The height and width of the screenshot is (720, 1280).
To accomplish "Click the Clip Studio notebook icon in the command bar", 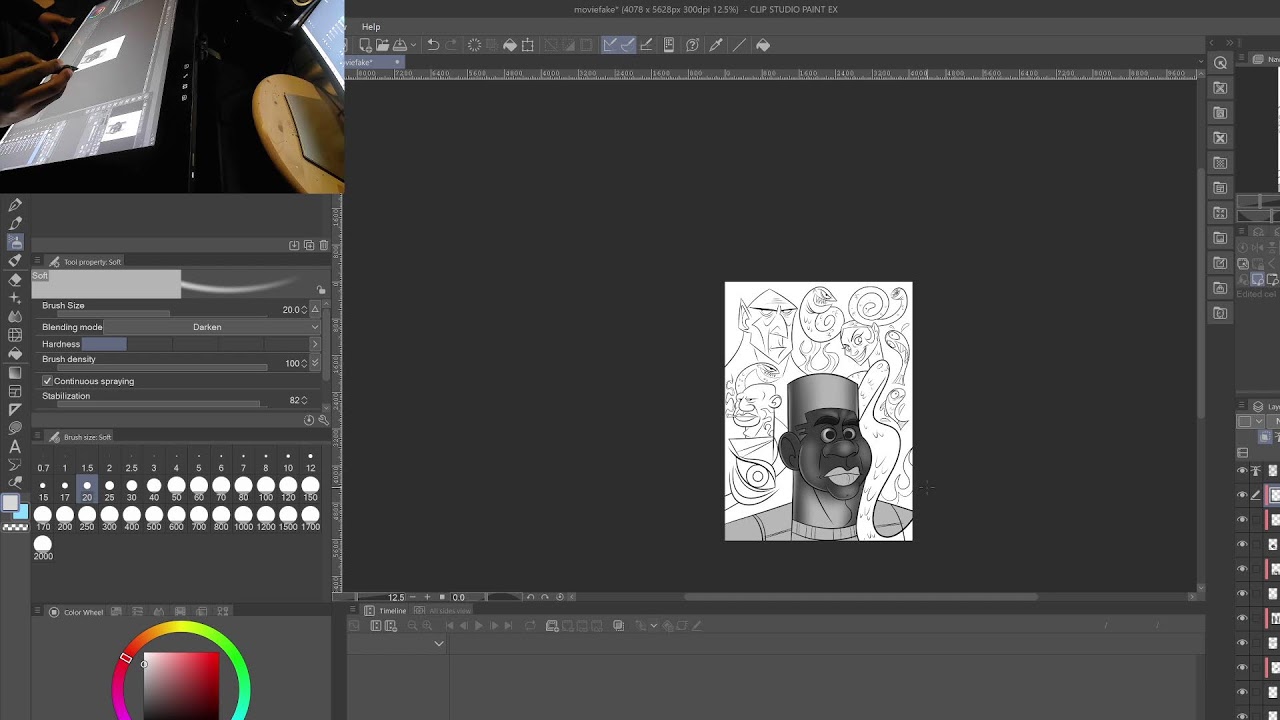I will coord(669,45).
